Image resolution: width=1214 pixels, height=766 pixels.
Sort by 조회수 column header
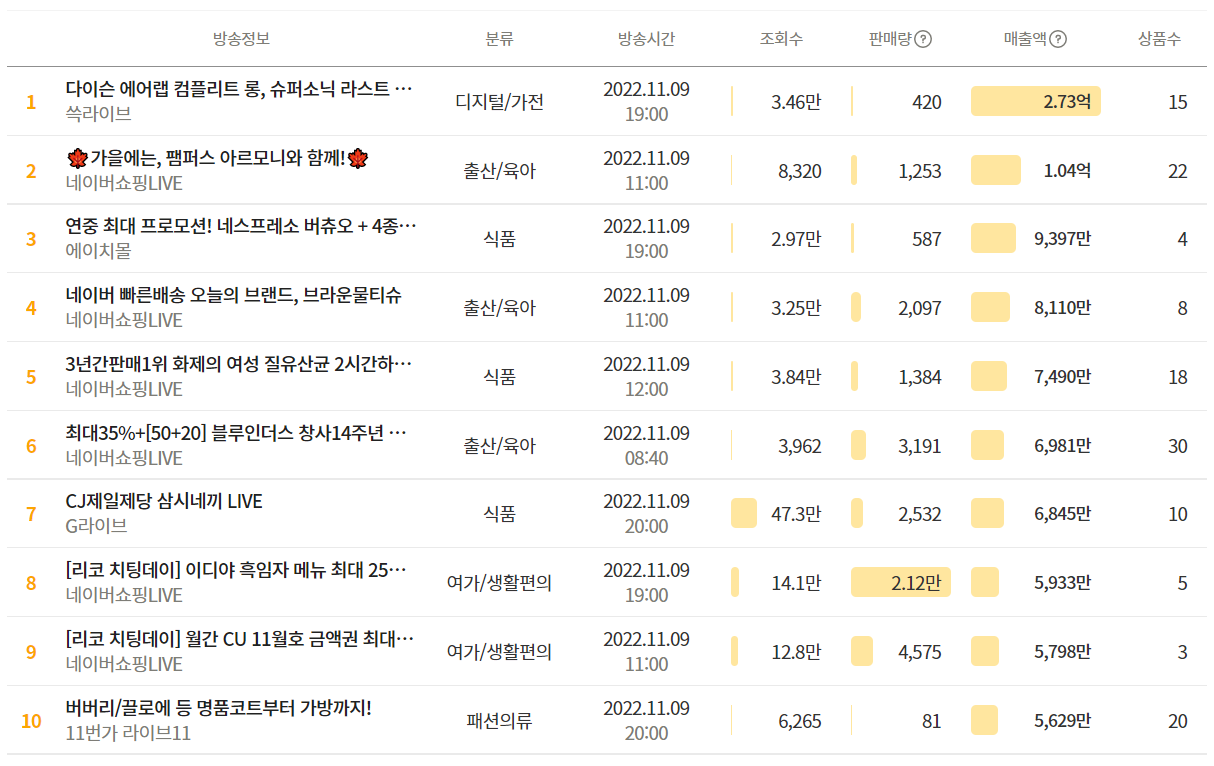coord(781,39)
